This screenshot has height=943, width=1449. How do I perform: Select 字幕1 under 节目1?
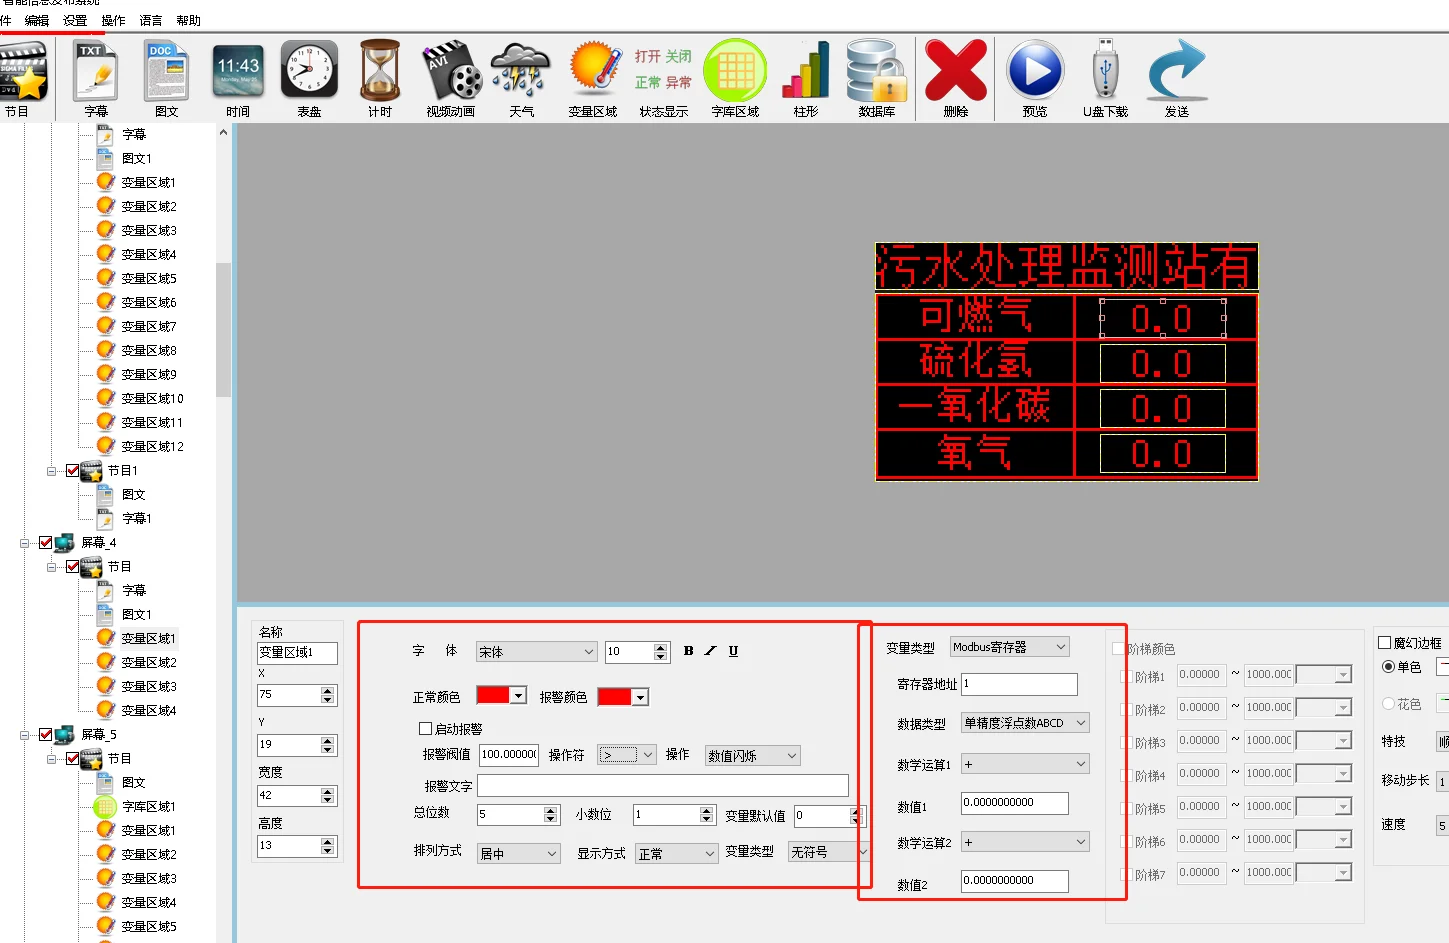pos(136,518)
